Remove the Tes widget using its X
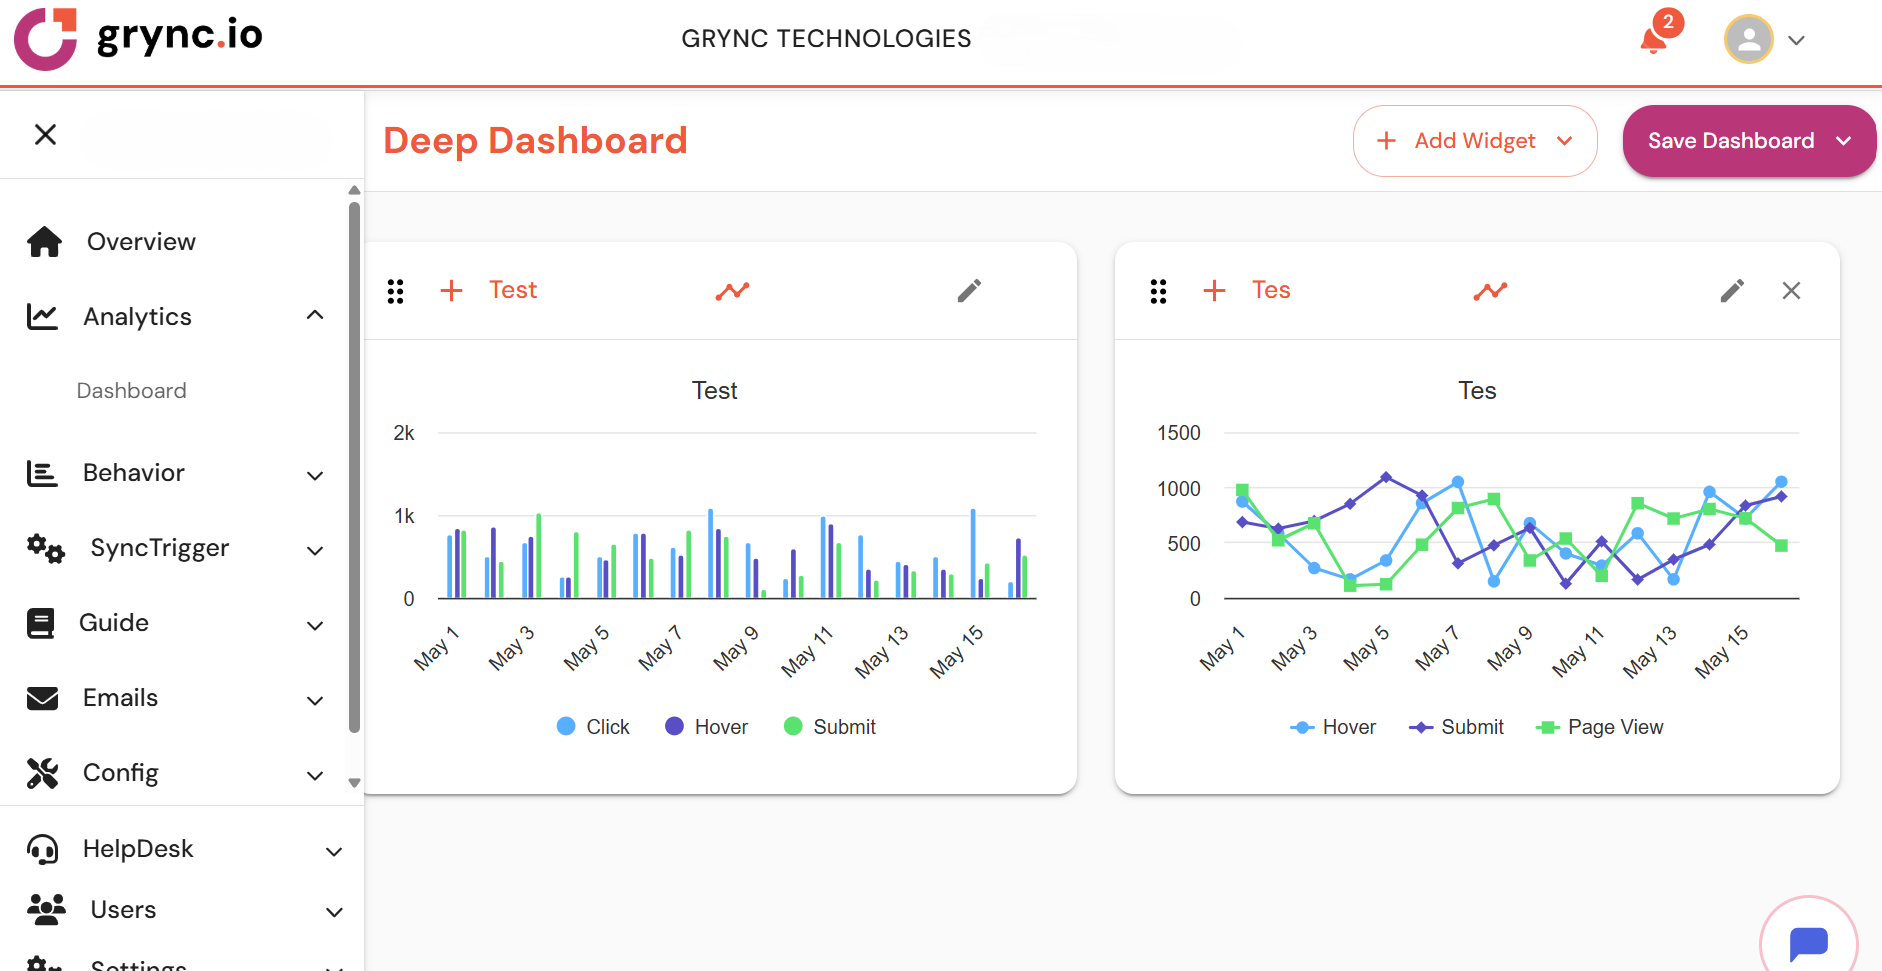This screenshot has height=971, width=1882. (1791, 291)
